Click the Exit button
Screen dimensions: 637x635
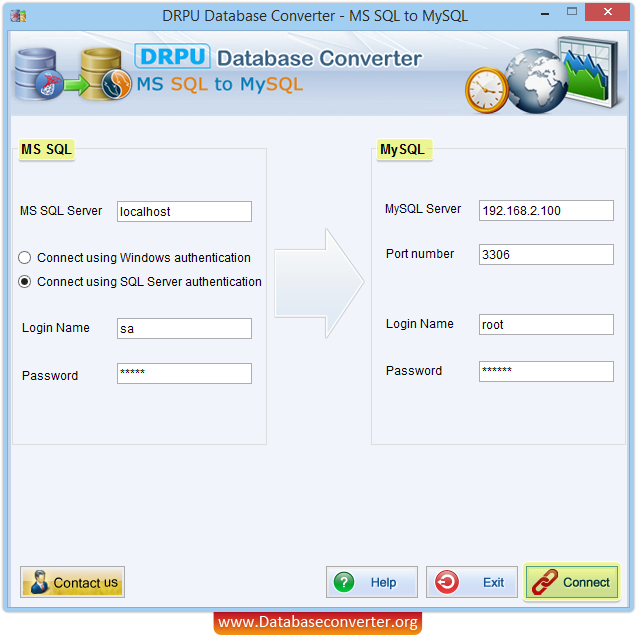tap(472, 582)
